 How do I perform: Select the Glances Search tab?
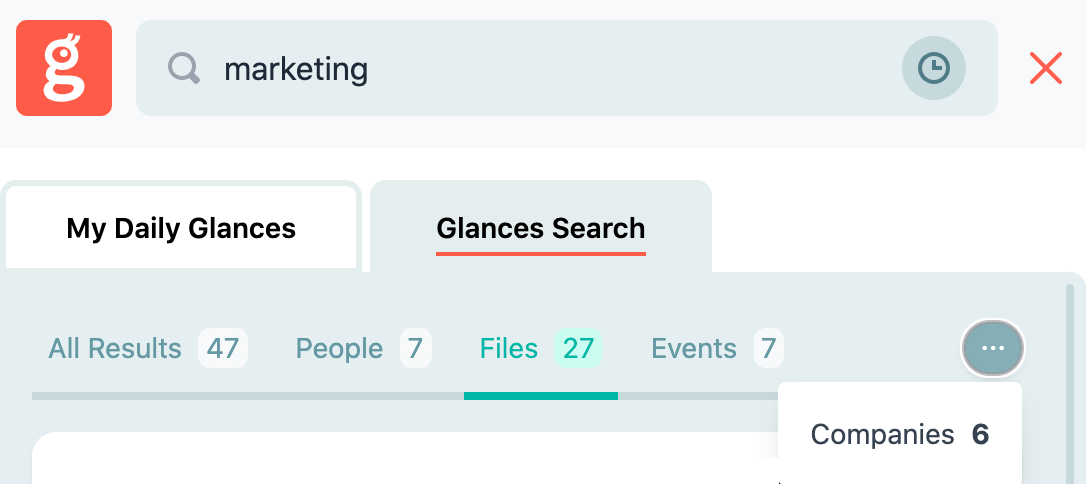coord(541,228)
